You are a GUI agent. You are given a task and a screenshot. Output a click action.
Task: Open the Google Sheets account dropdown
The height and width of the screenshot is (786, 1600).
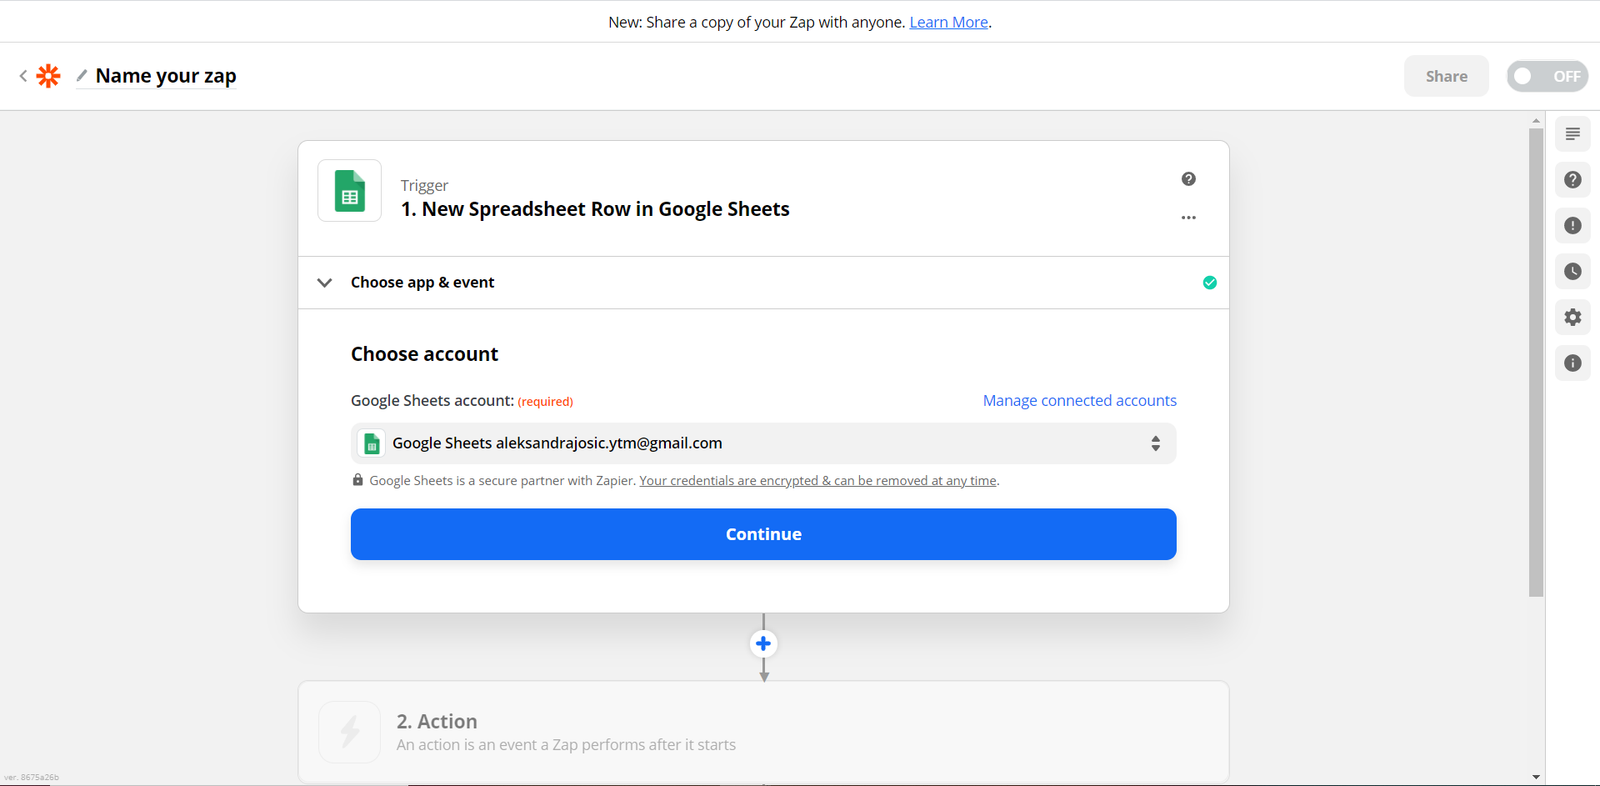click(x=763, y=443)
